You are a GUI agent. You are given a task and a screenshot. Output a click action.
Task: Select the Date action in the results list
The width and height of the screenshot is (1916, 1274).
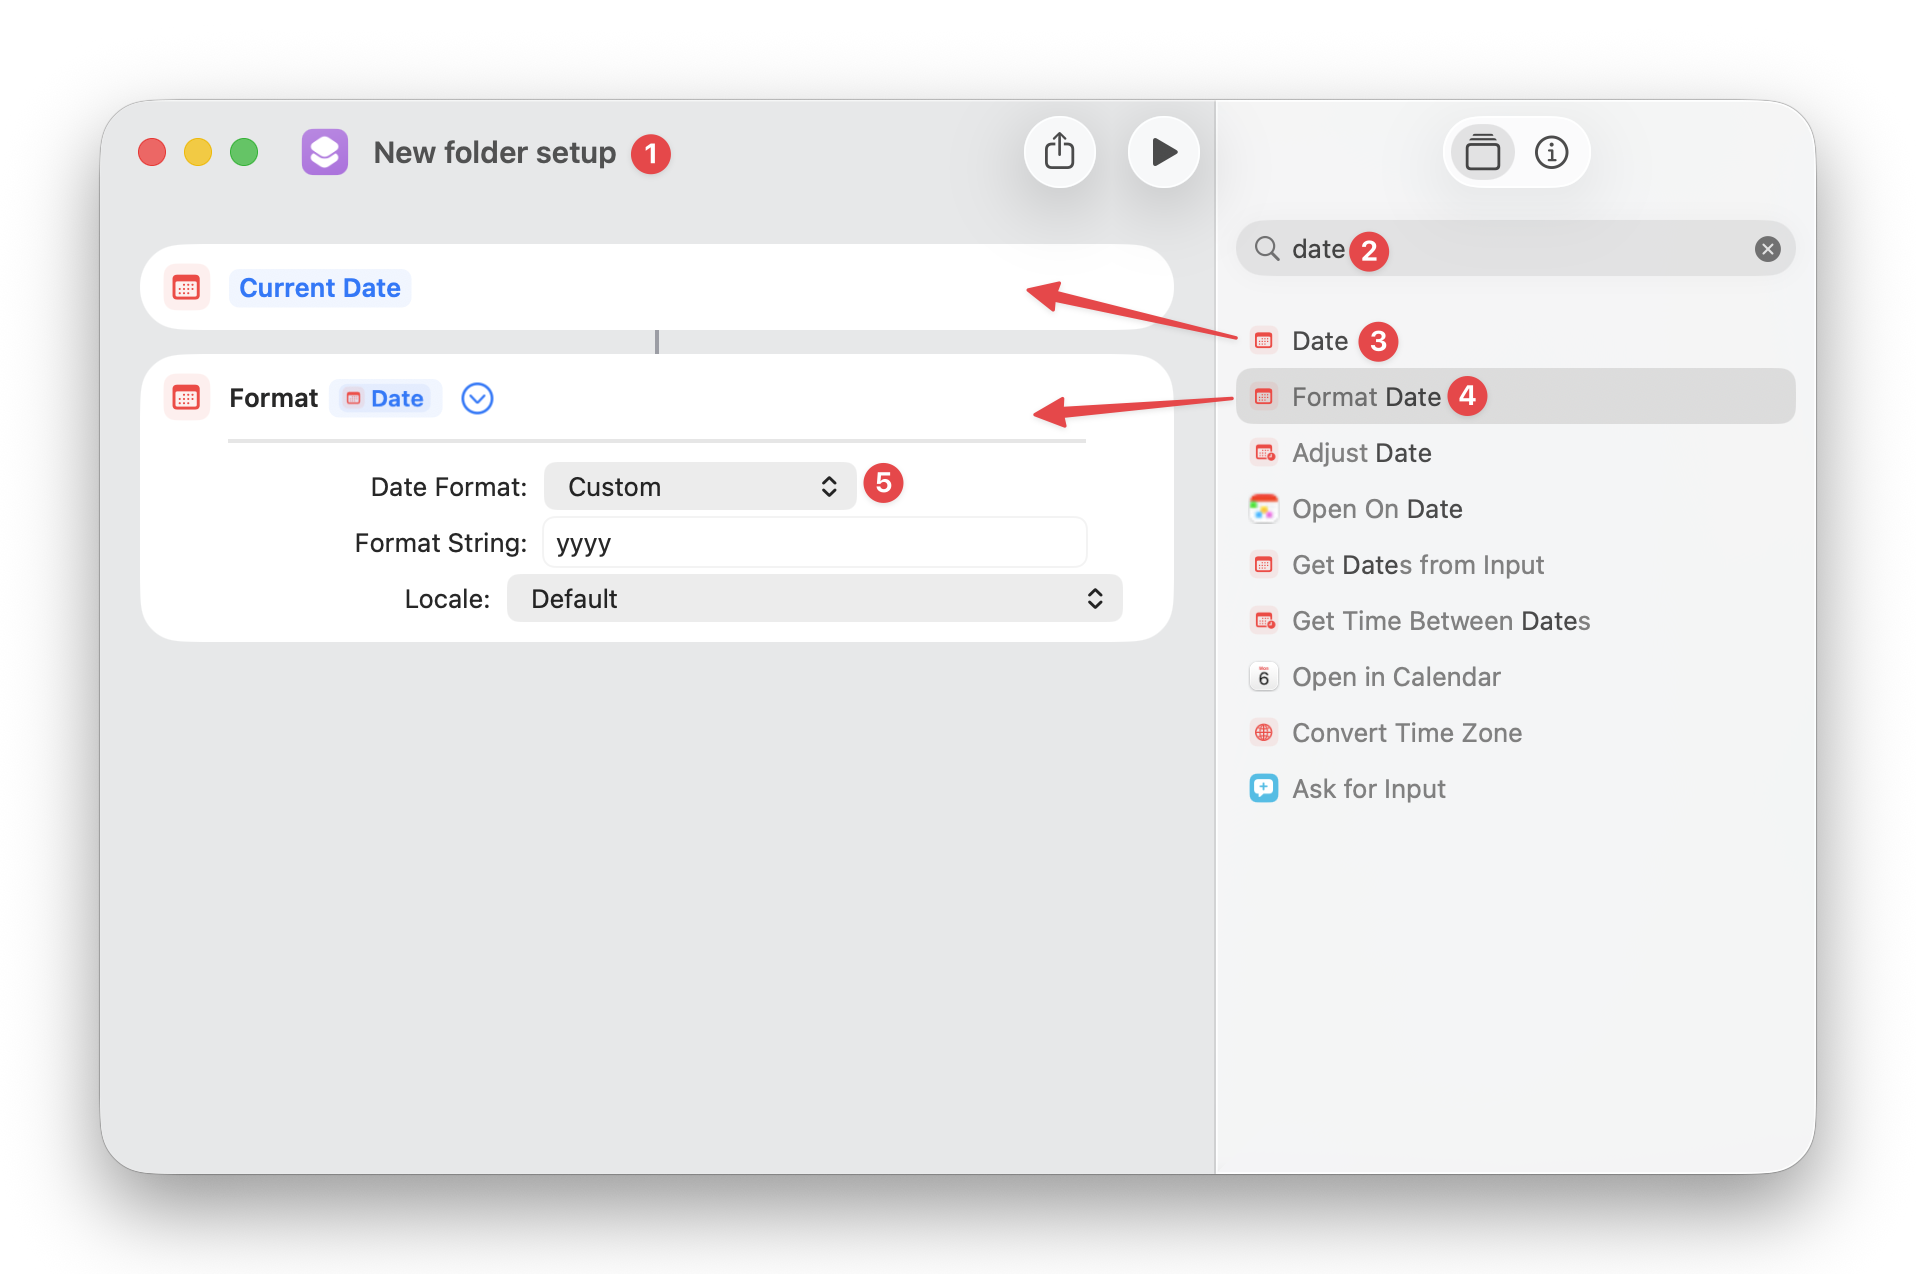coord(1319,340)
